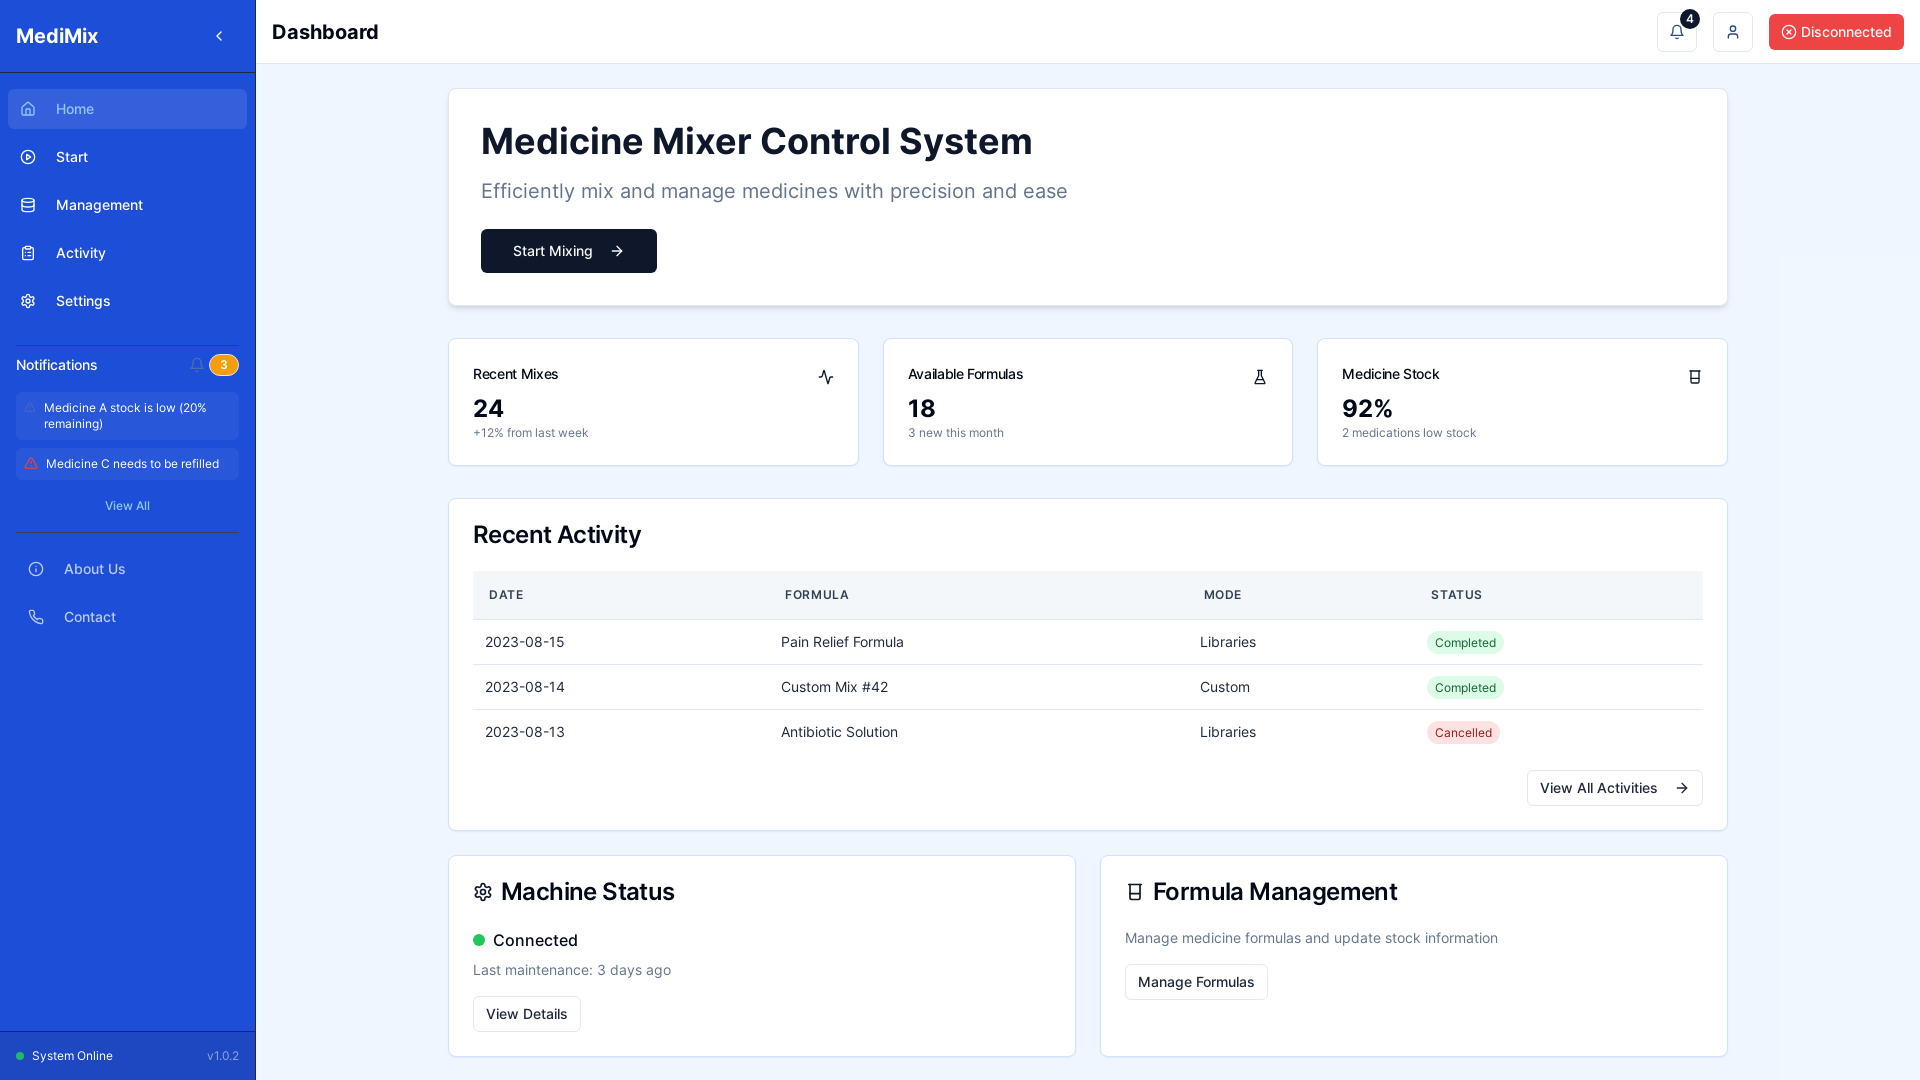The image size is (1920, 1080).
Task: Collapse the sidebar with the chevron
Action: 219,36
